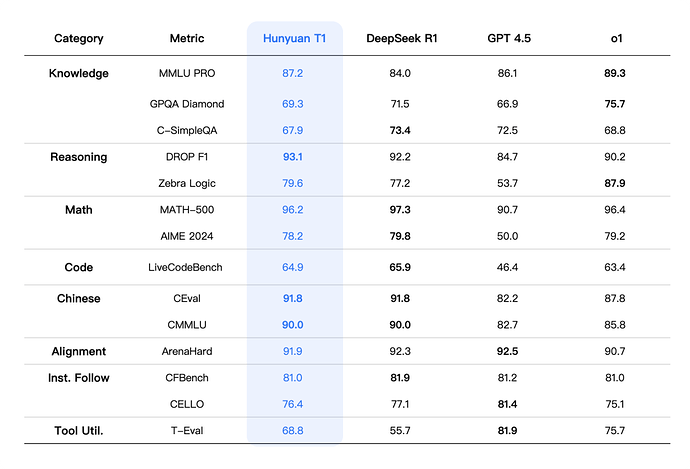
Task: Click the MMLU PRO metric name
Action: point(187,74)
